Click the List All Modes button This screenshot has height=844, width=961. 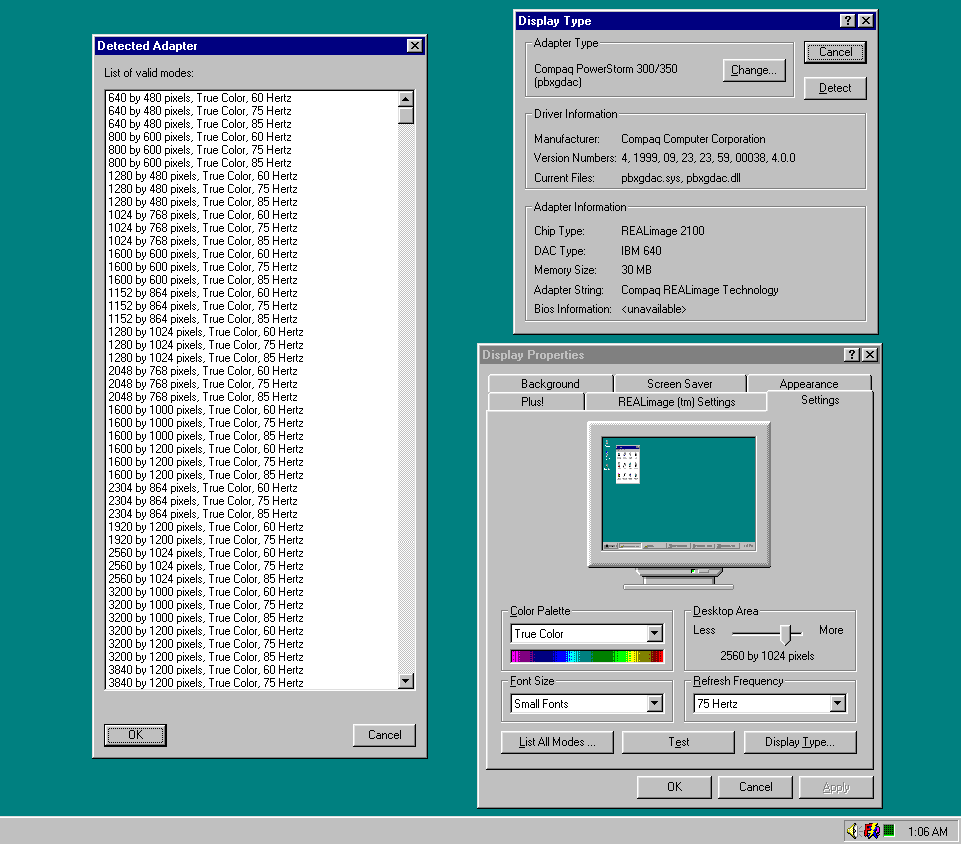point(557,742)
